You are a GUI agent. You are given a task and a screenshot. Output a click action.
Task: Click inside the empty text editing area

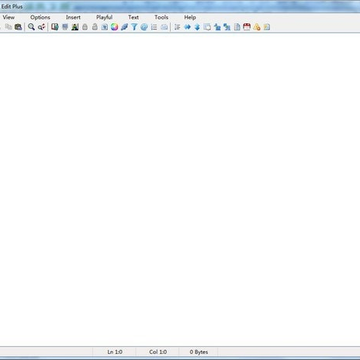coord(180,189)
